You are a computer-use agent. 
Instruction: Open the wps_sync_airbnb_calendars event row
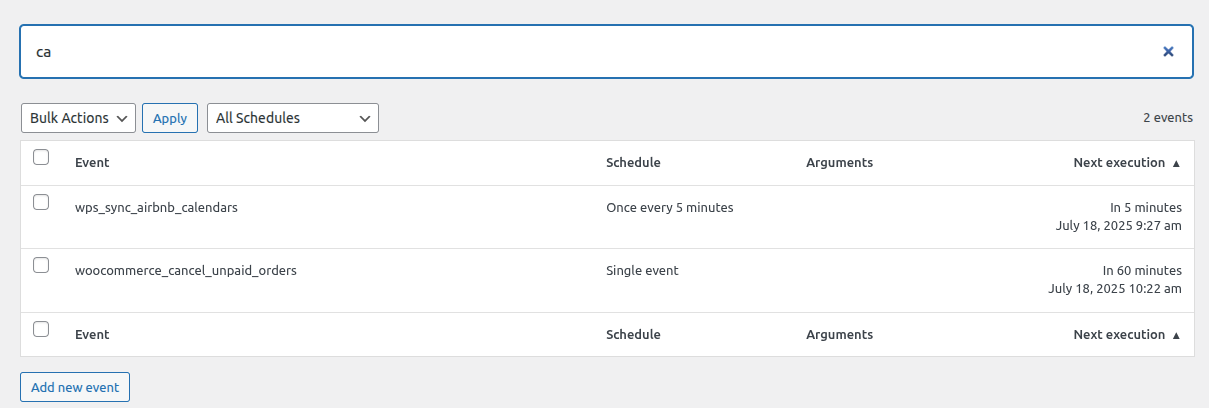[x=156, y=208]
